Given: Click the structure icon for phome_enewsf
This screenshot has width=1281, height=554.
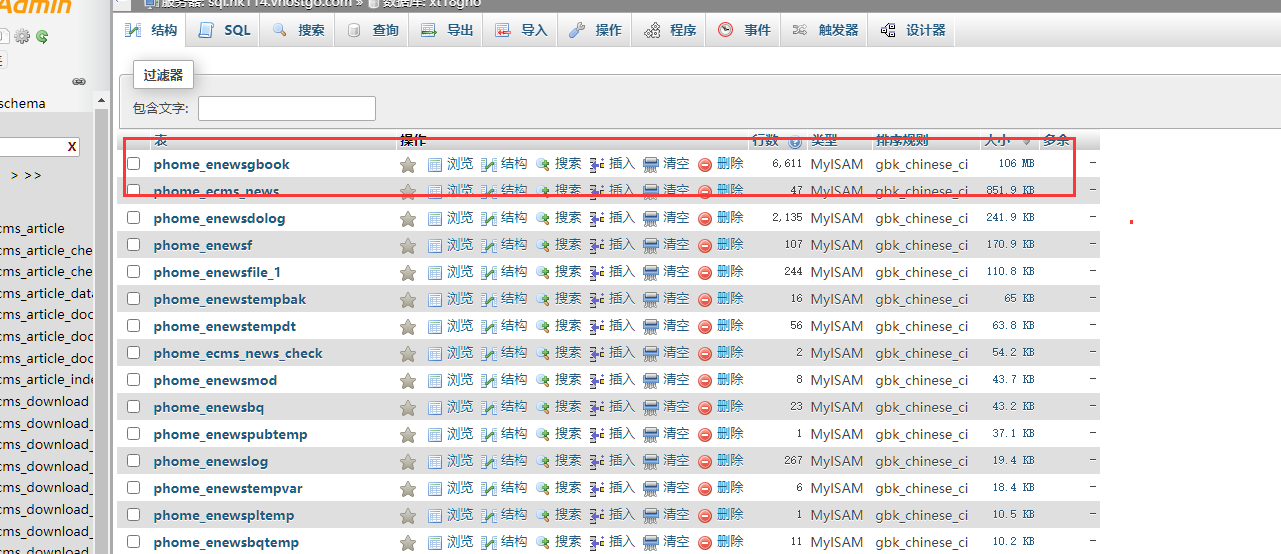Looking at the screenshot, I should (x=489, y=245).
